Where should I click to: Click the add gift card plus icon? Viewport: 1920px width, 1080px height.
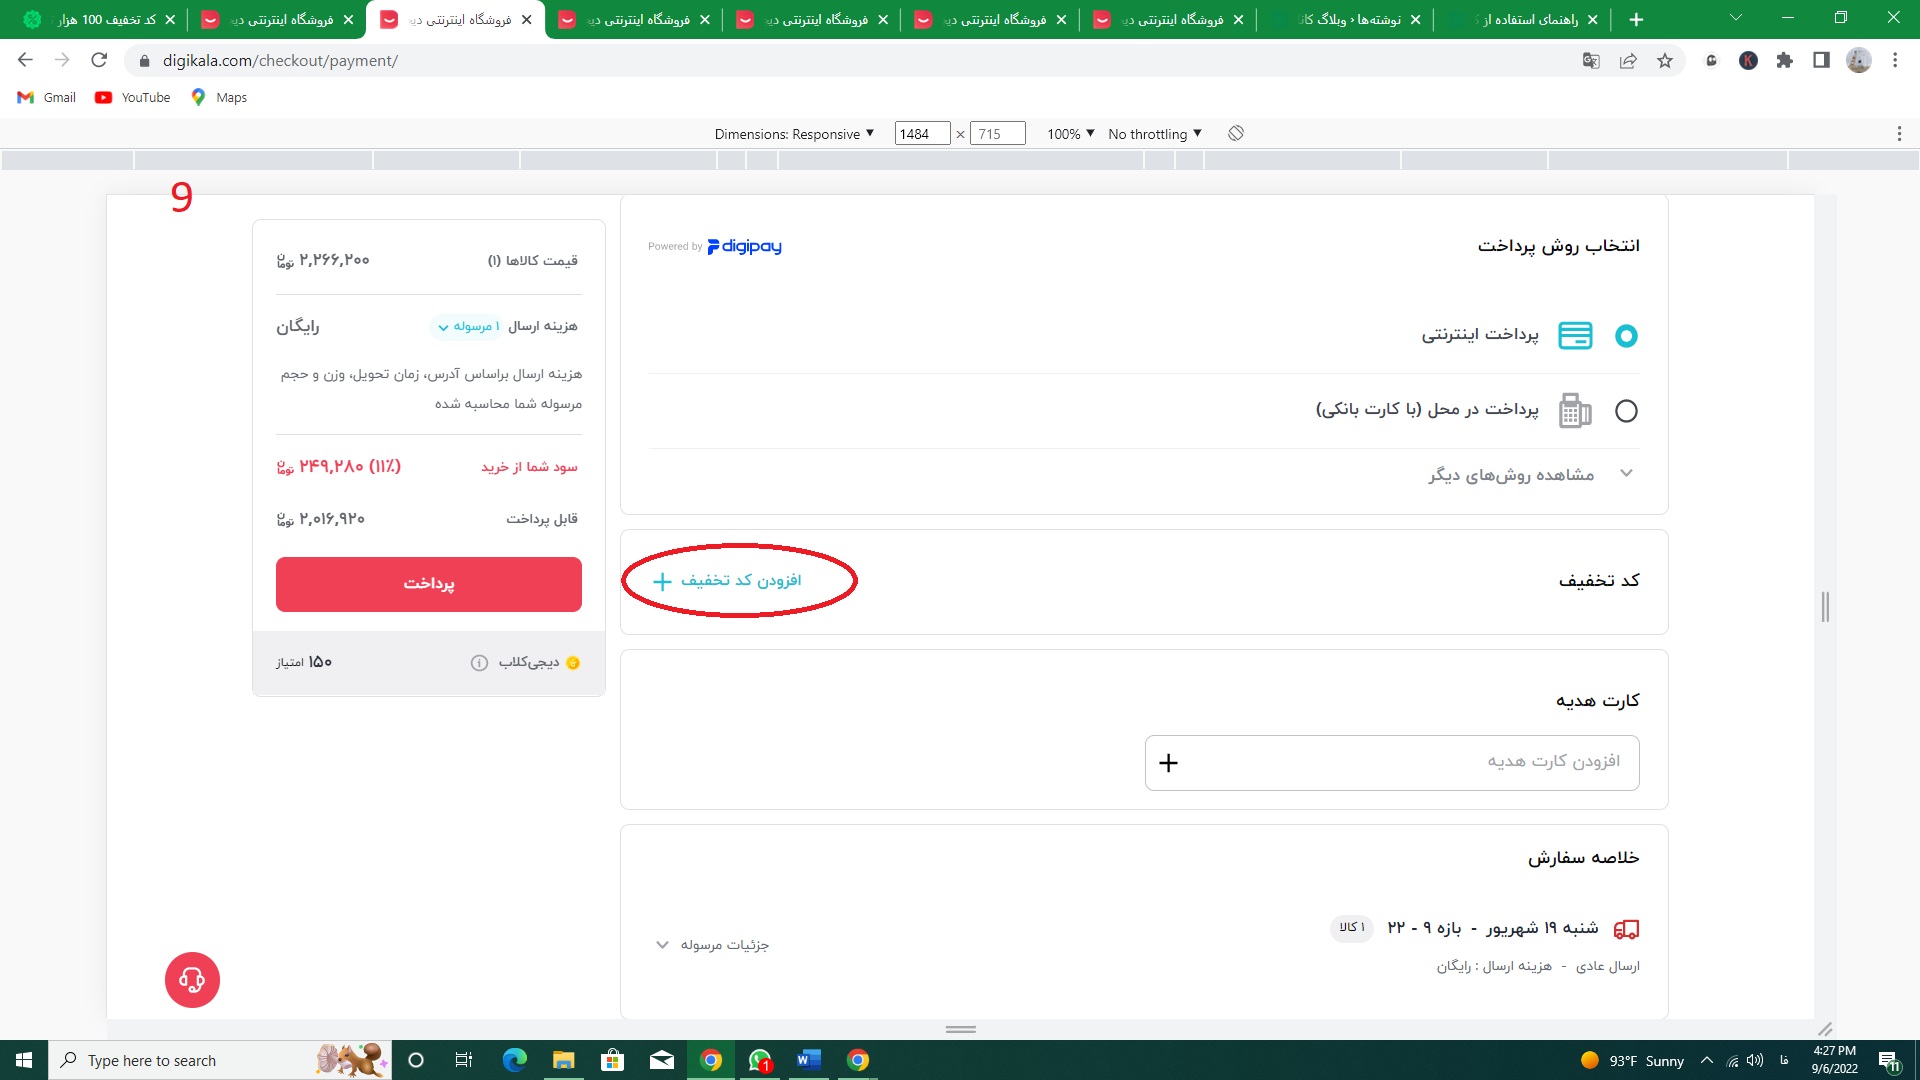1168,762
